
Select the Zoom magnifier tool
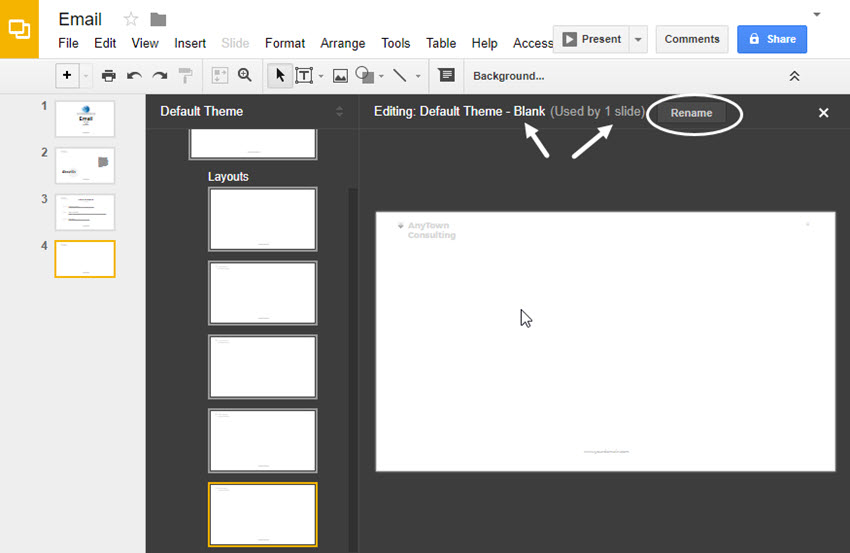click(245, 75)
